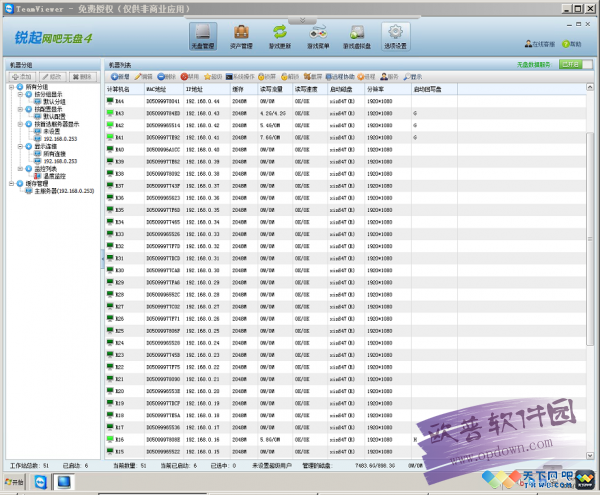600x495 pixels.
Task: Click the lock-screen padlock toolbar button
Action: (x=267, y=77)
